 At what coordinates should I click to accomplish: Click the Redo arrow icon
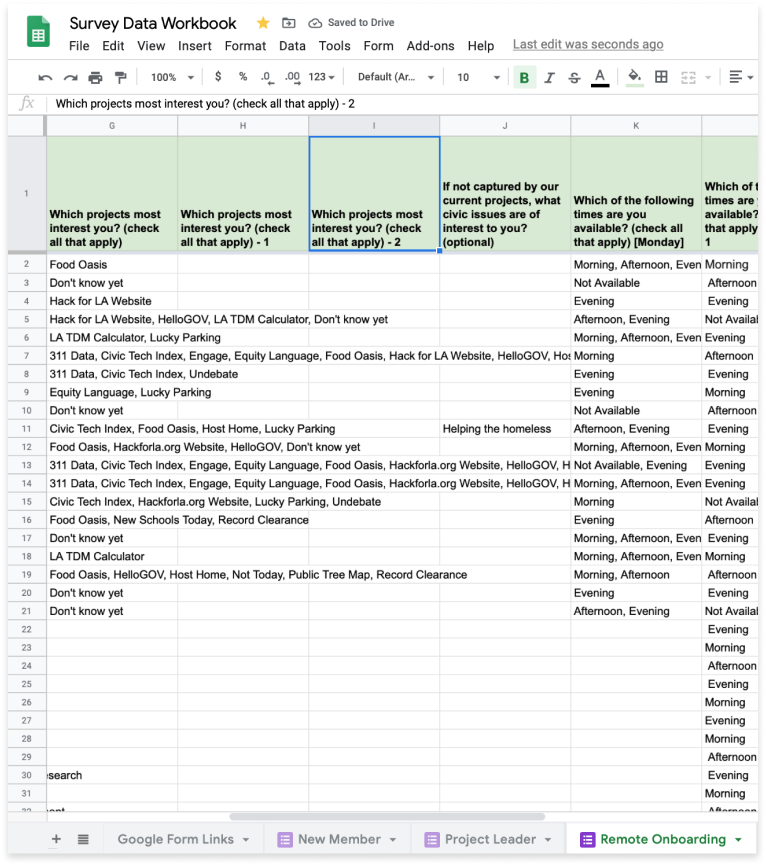tap(70, 77)
